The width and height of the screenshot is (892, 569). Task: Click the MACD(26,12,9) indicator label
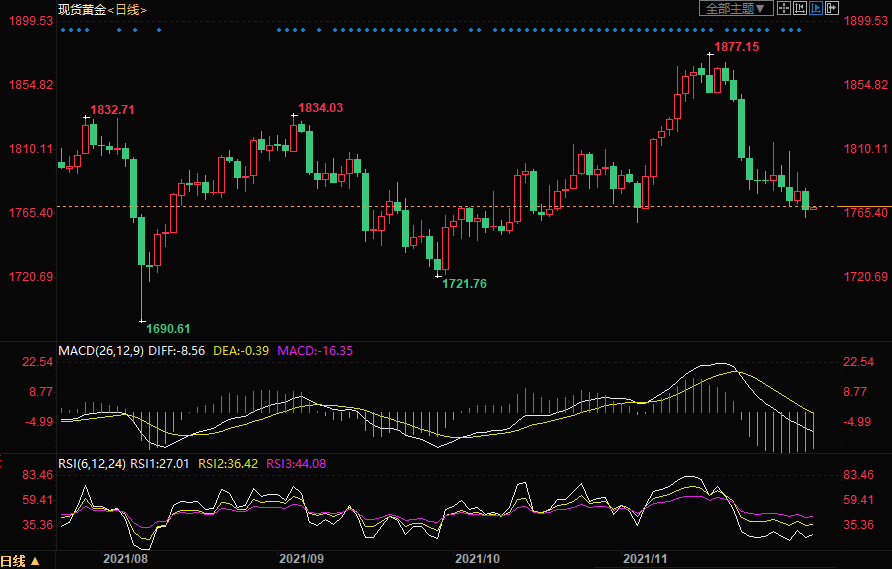click(99, 351)
